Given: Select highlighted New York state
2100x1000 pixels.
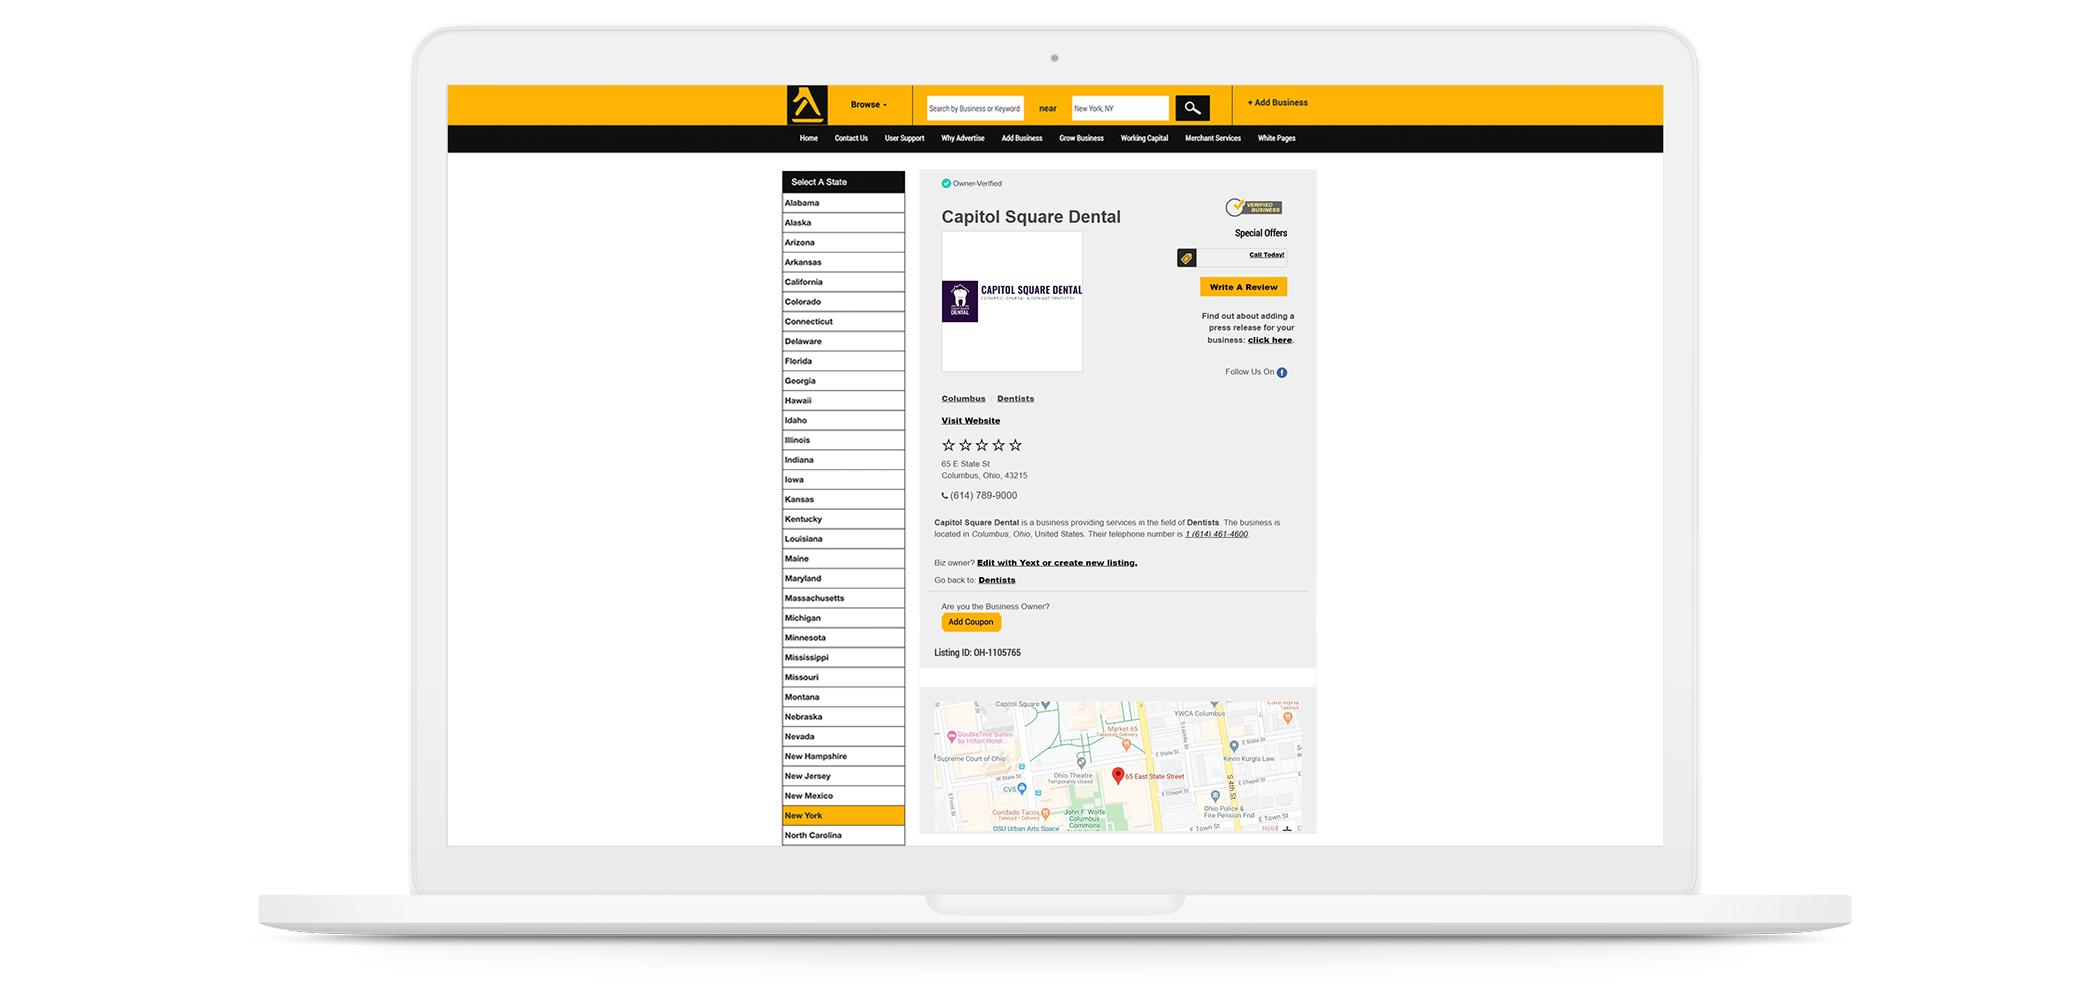Looking at the screenshot, I should click(x=843, y=816).
